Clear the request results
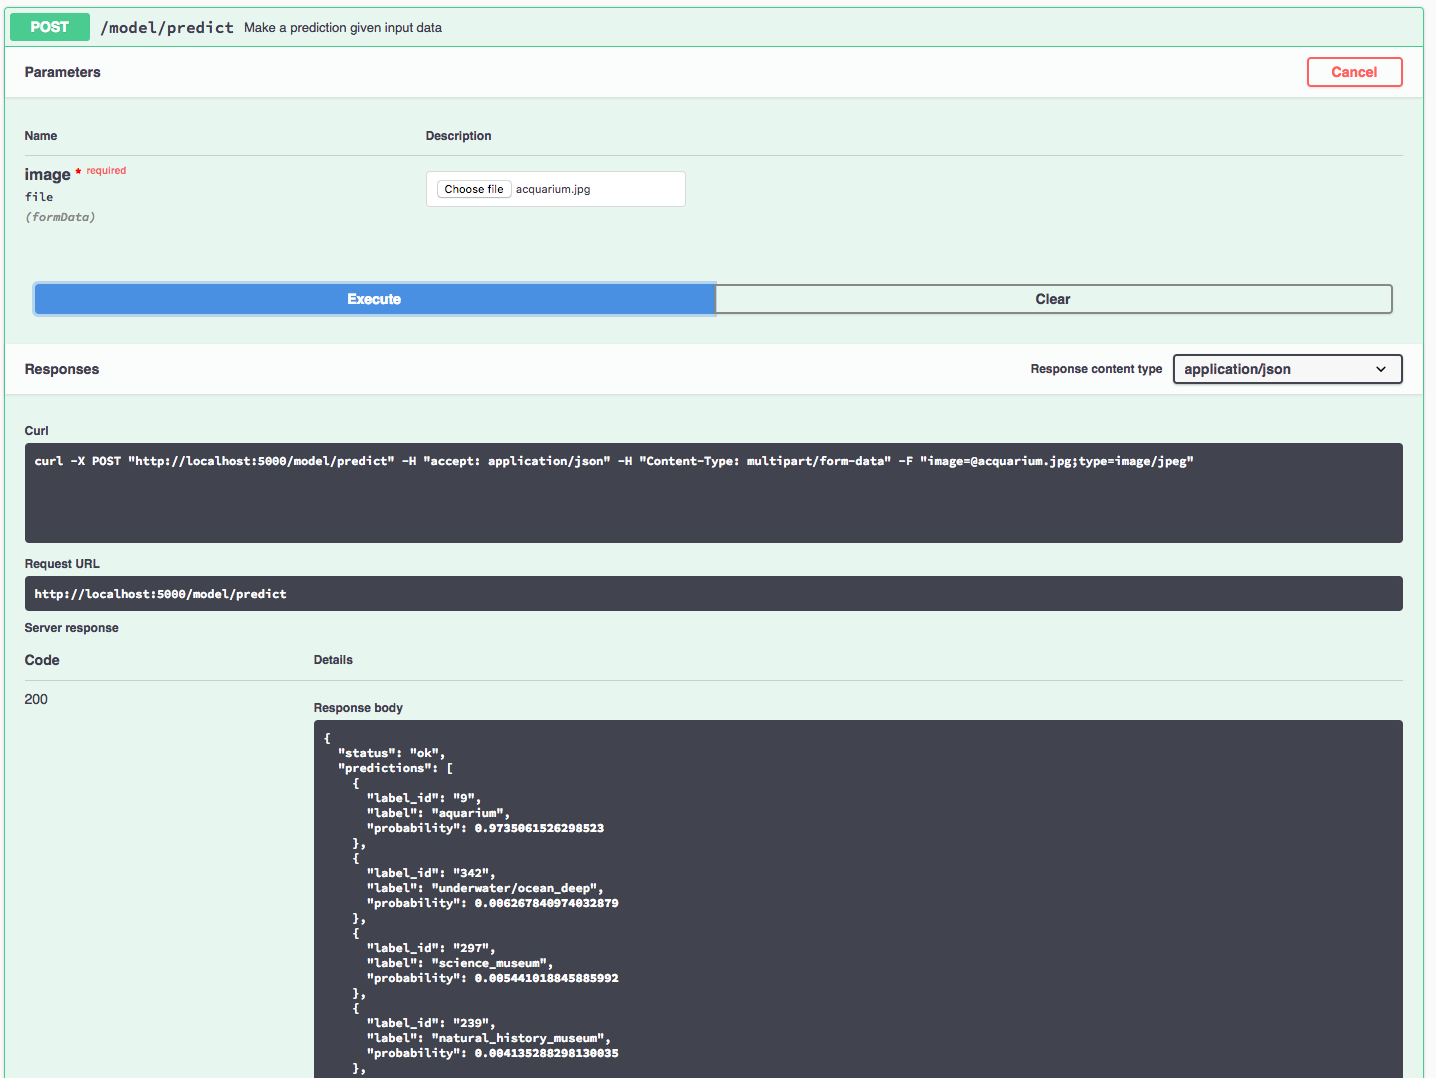Screen dimensions: 1436x1078 point(1053,299)
